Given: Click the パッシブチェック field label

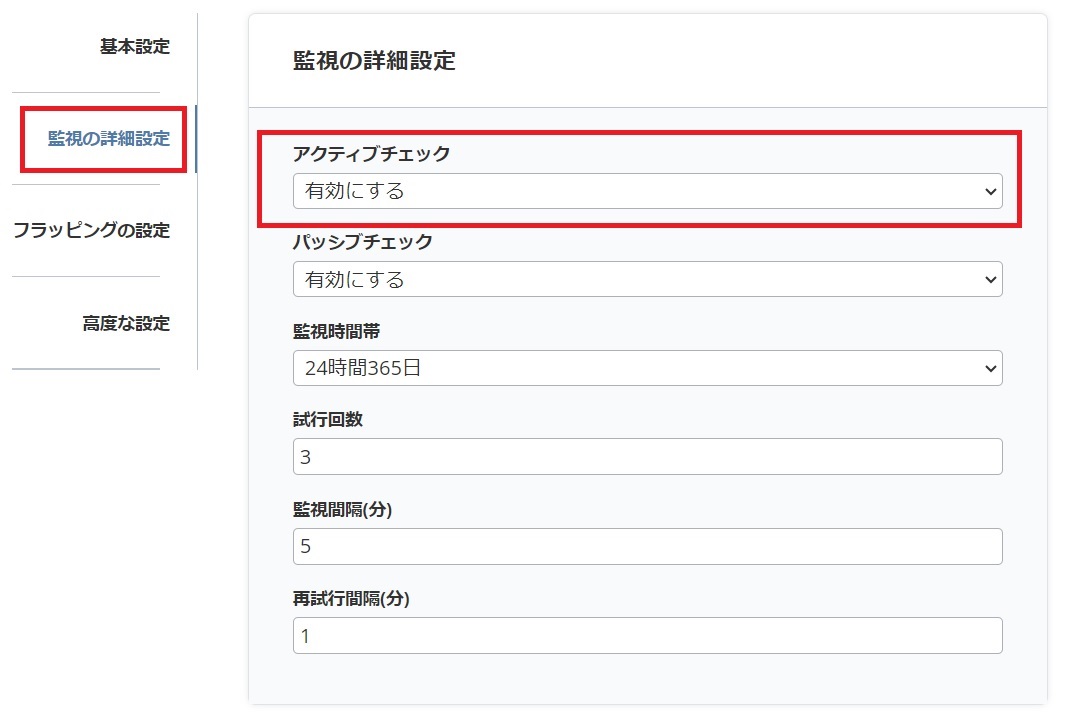Looking at the screenshot, I should point(362,242).
